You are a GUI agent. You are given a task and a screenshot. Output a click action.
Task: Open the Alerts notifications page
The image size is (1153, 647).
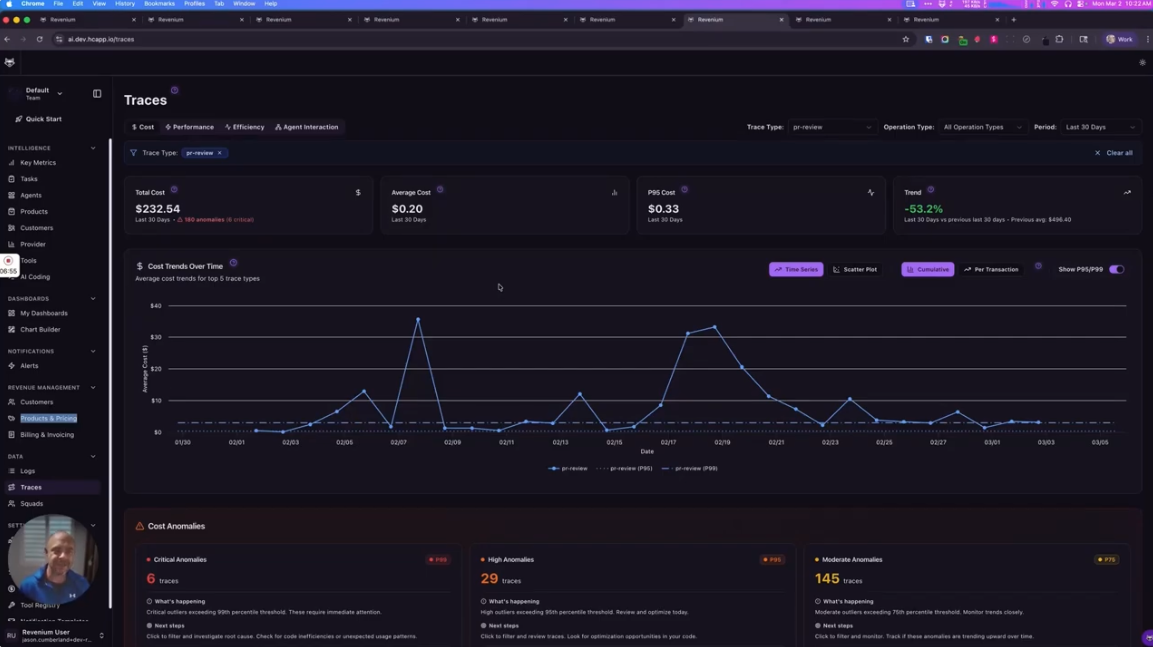pos(29,365)
